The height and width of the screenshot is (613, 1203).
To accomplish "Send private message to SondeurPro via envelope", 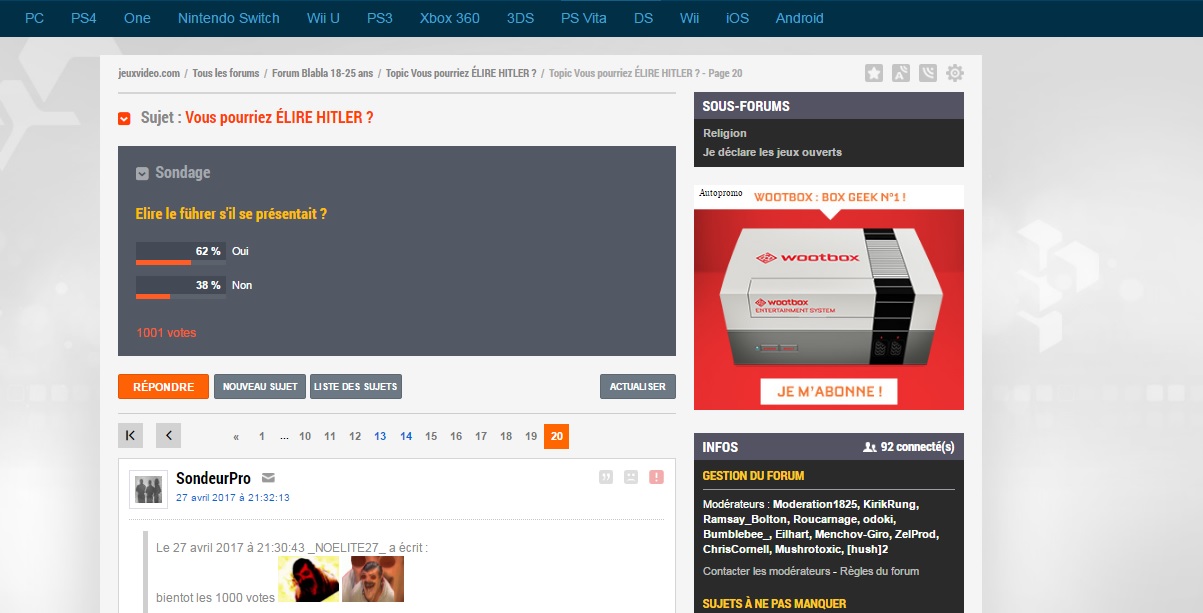I will [x=268, y=478].
